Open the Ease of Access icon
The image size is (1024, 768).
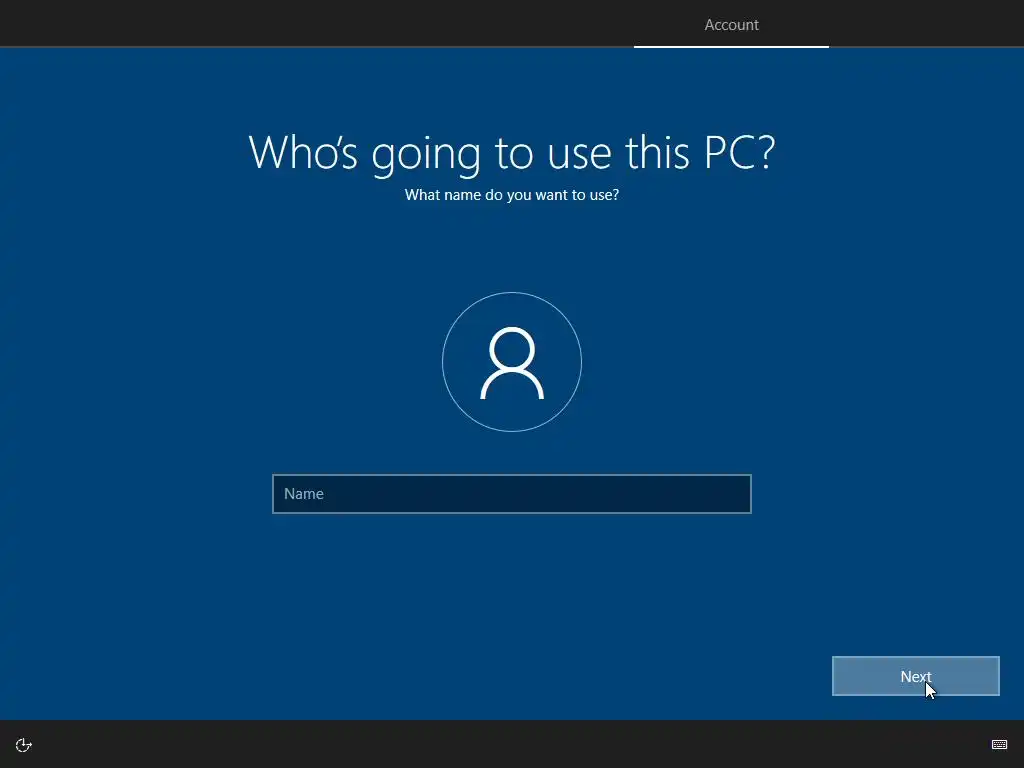click(24, 745)
